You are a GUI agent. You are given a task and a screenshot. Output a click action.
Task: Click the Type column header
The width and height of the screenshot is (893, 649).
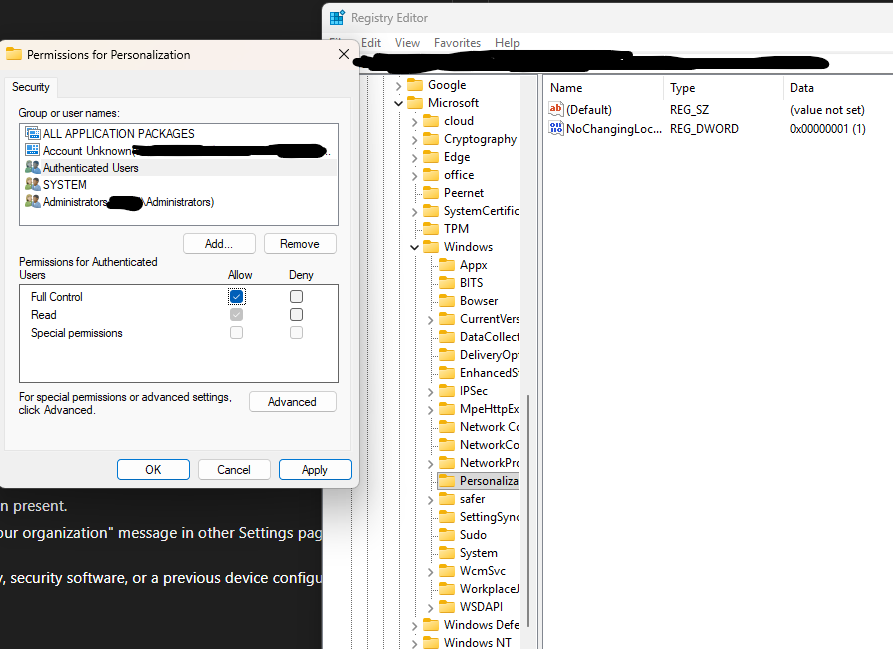723,88
